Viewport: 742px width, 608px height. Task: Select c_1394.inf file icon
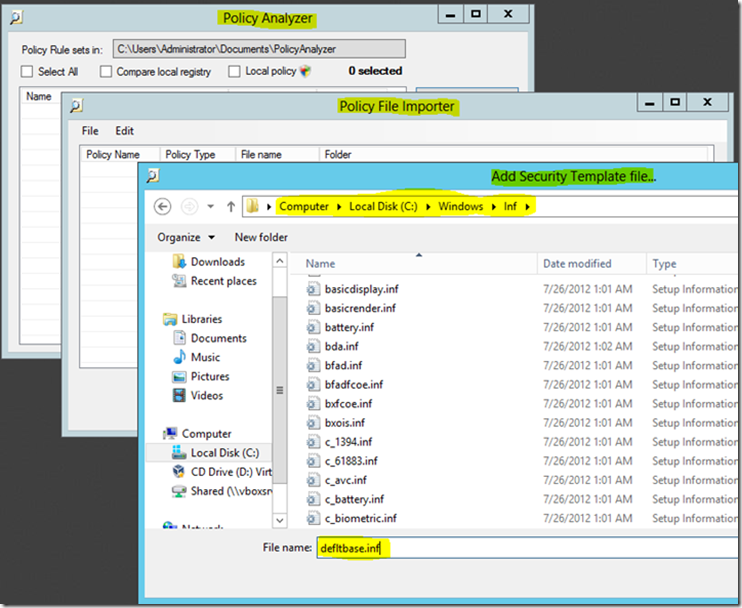tap(312, 442)
